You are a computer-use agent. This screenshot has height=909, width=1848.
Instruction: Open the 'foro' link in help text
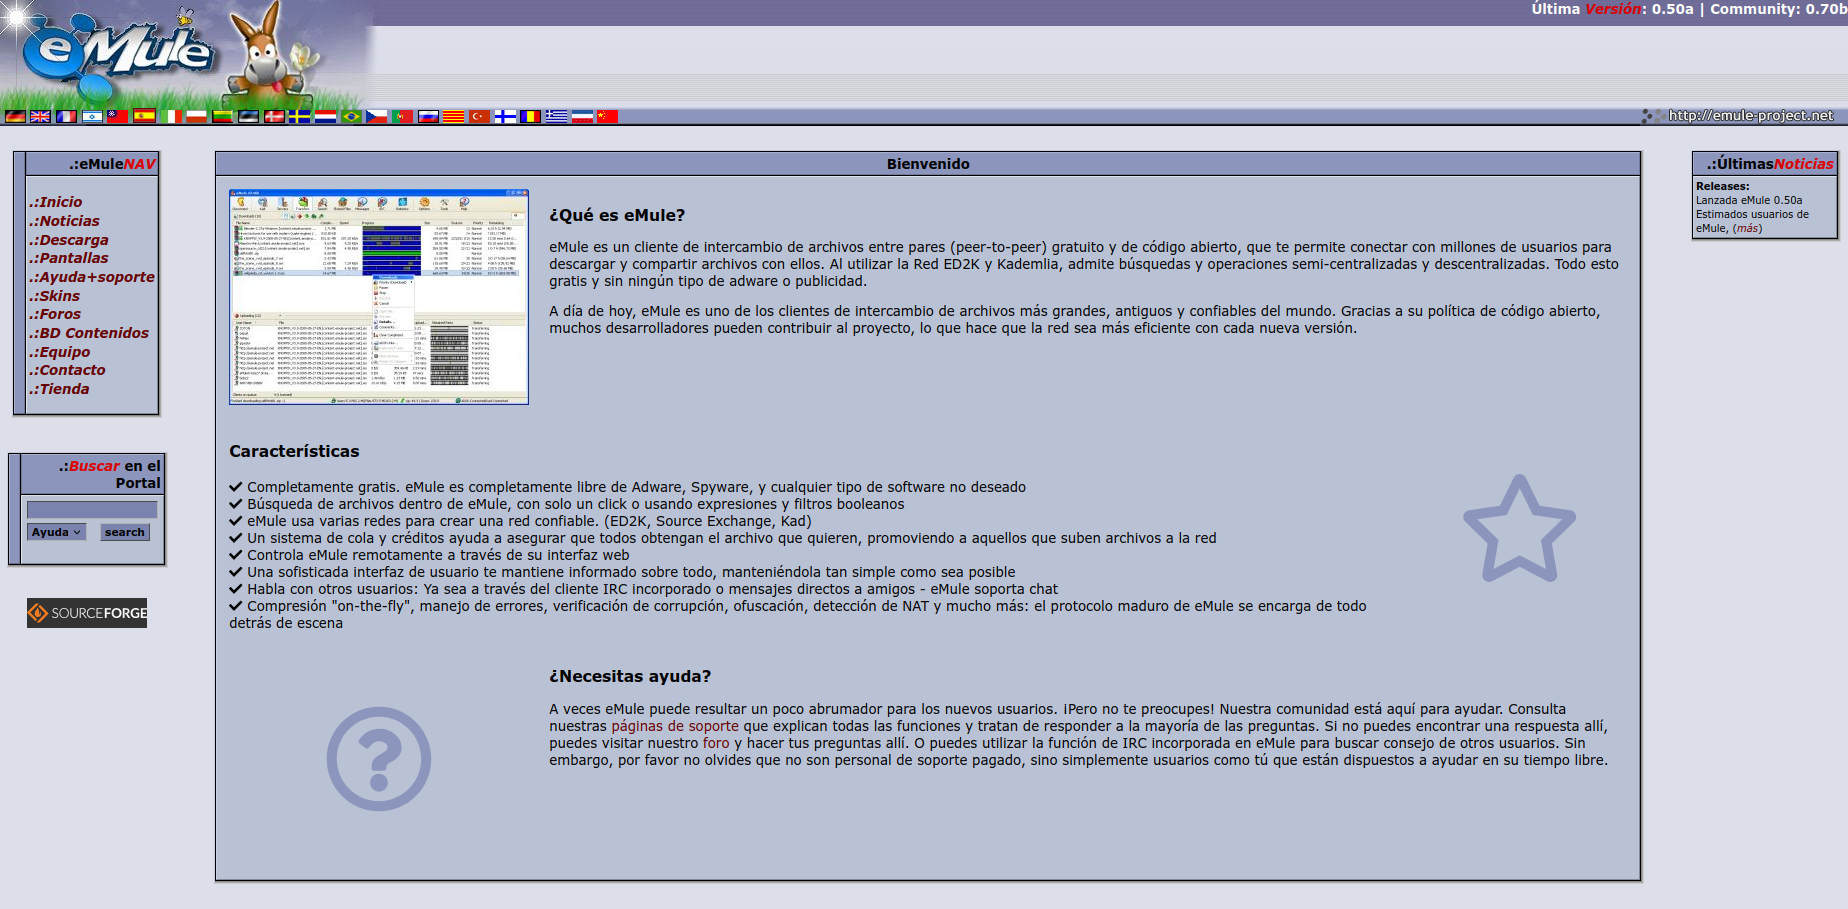click(x=716, y=743)
